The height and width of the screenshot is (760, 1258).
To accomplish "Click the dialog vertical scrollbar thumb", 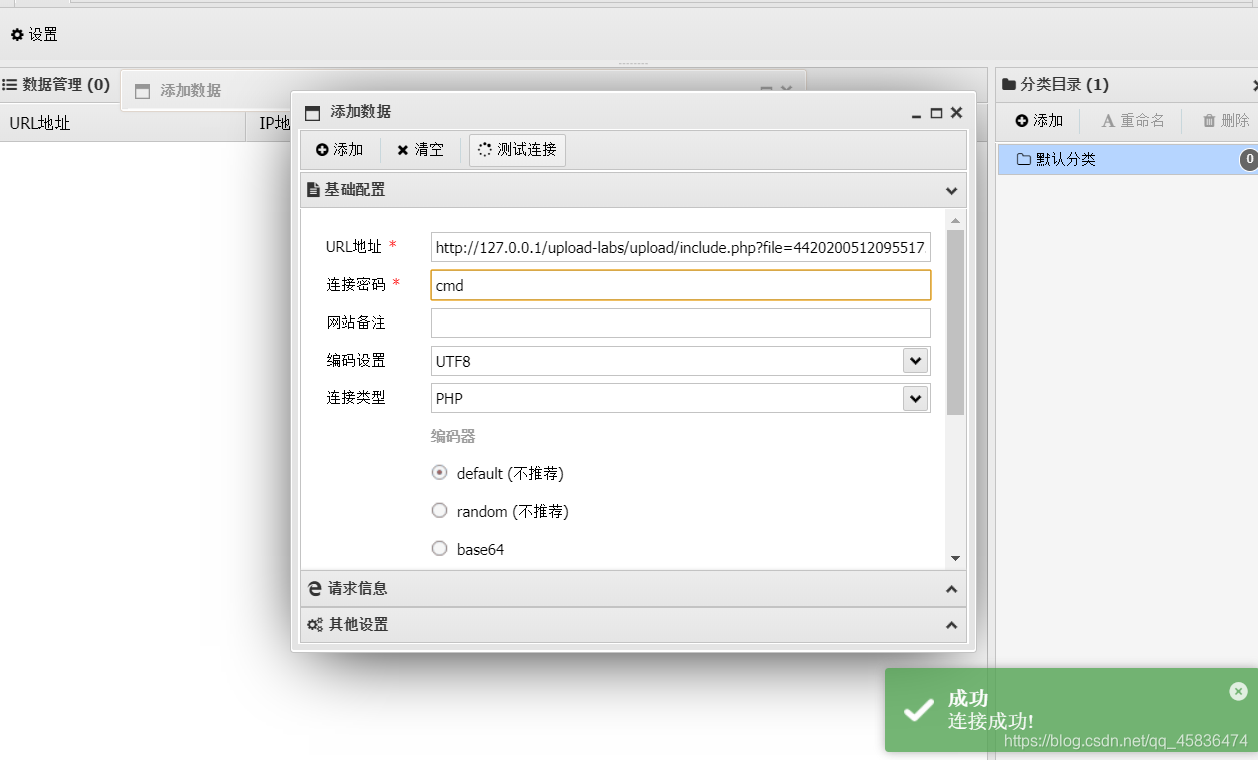I will 955,322.
